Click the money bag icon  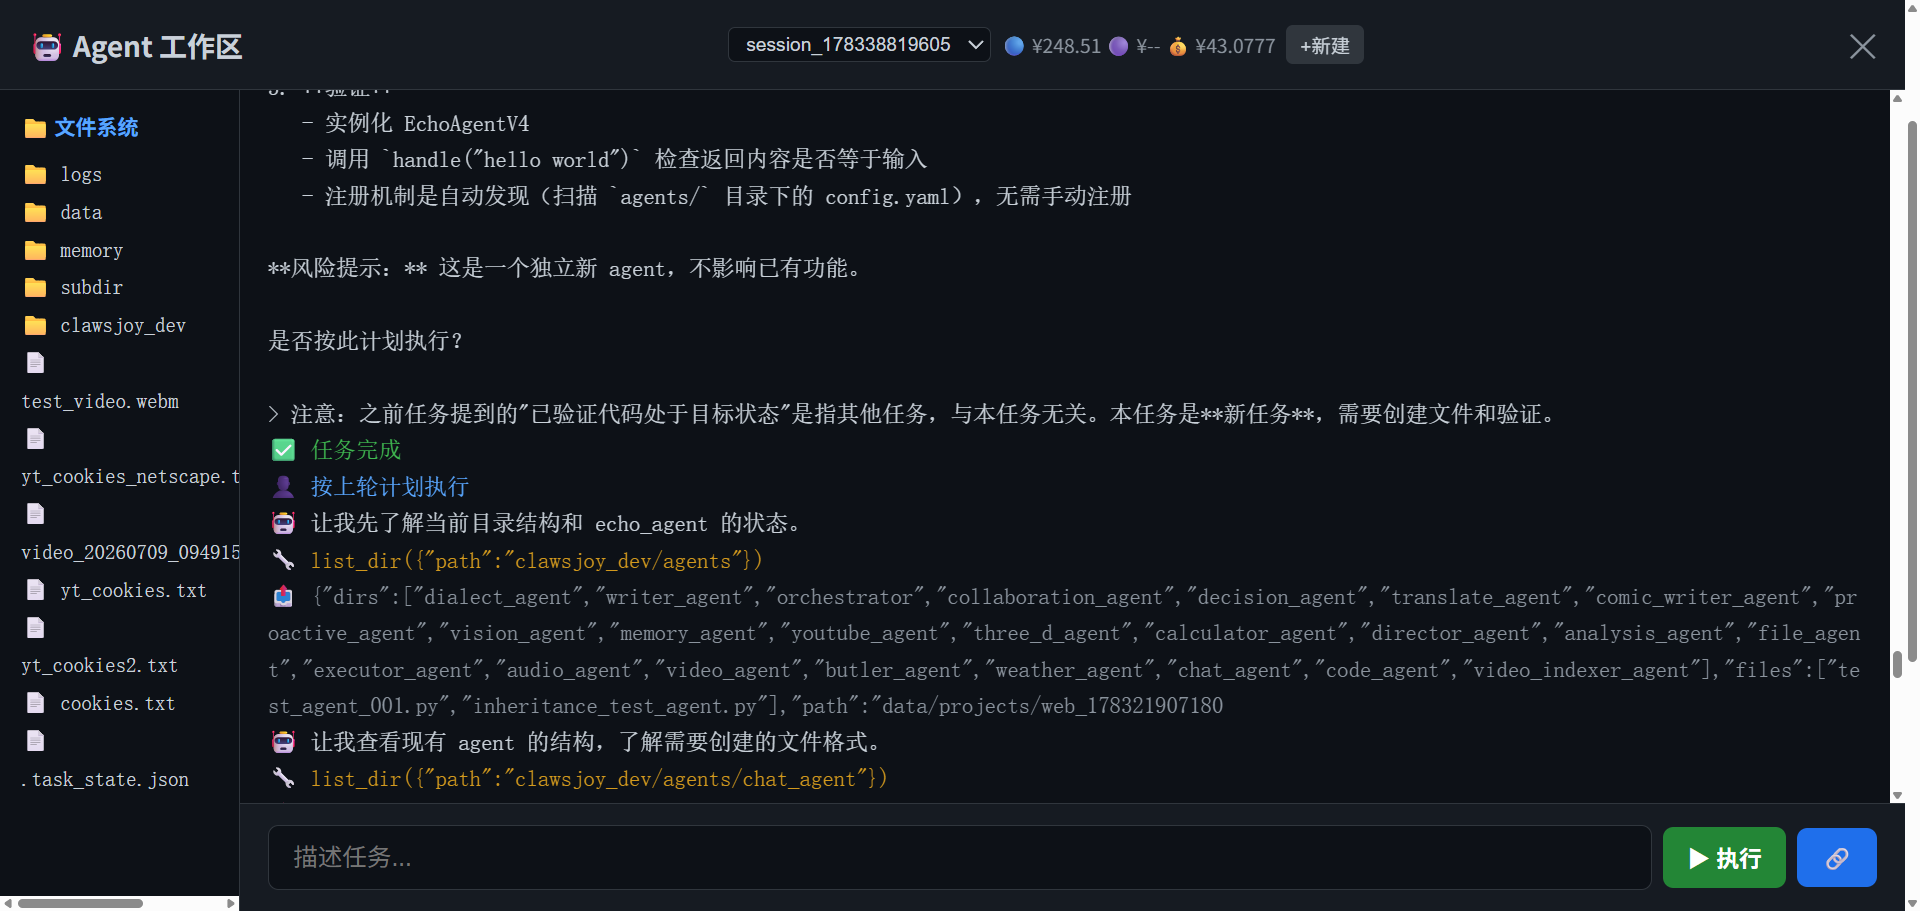pos(1178,46)
